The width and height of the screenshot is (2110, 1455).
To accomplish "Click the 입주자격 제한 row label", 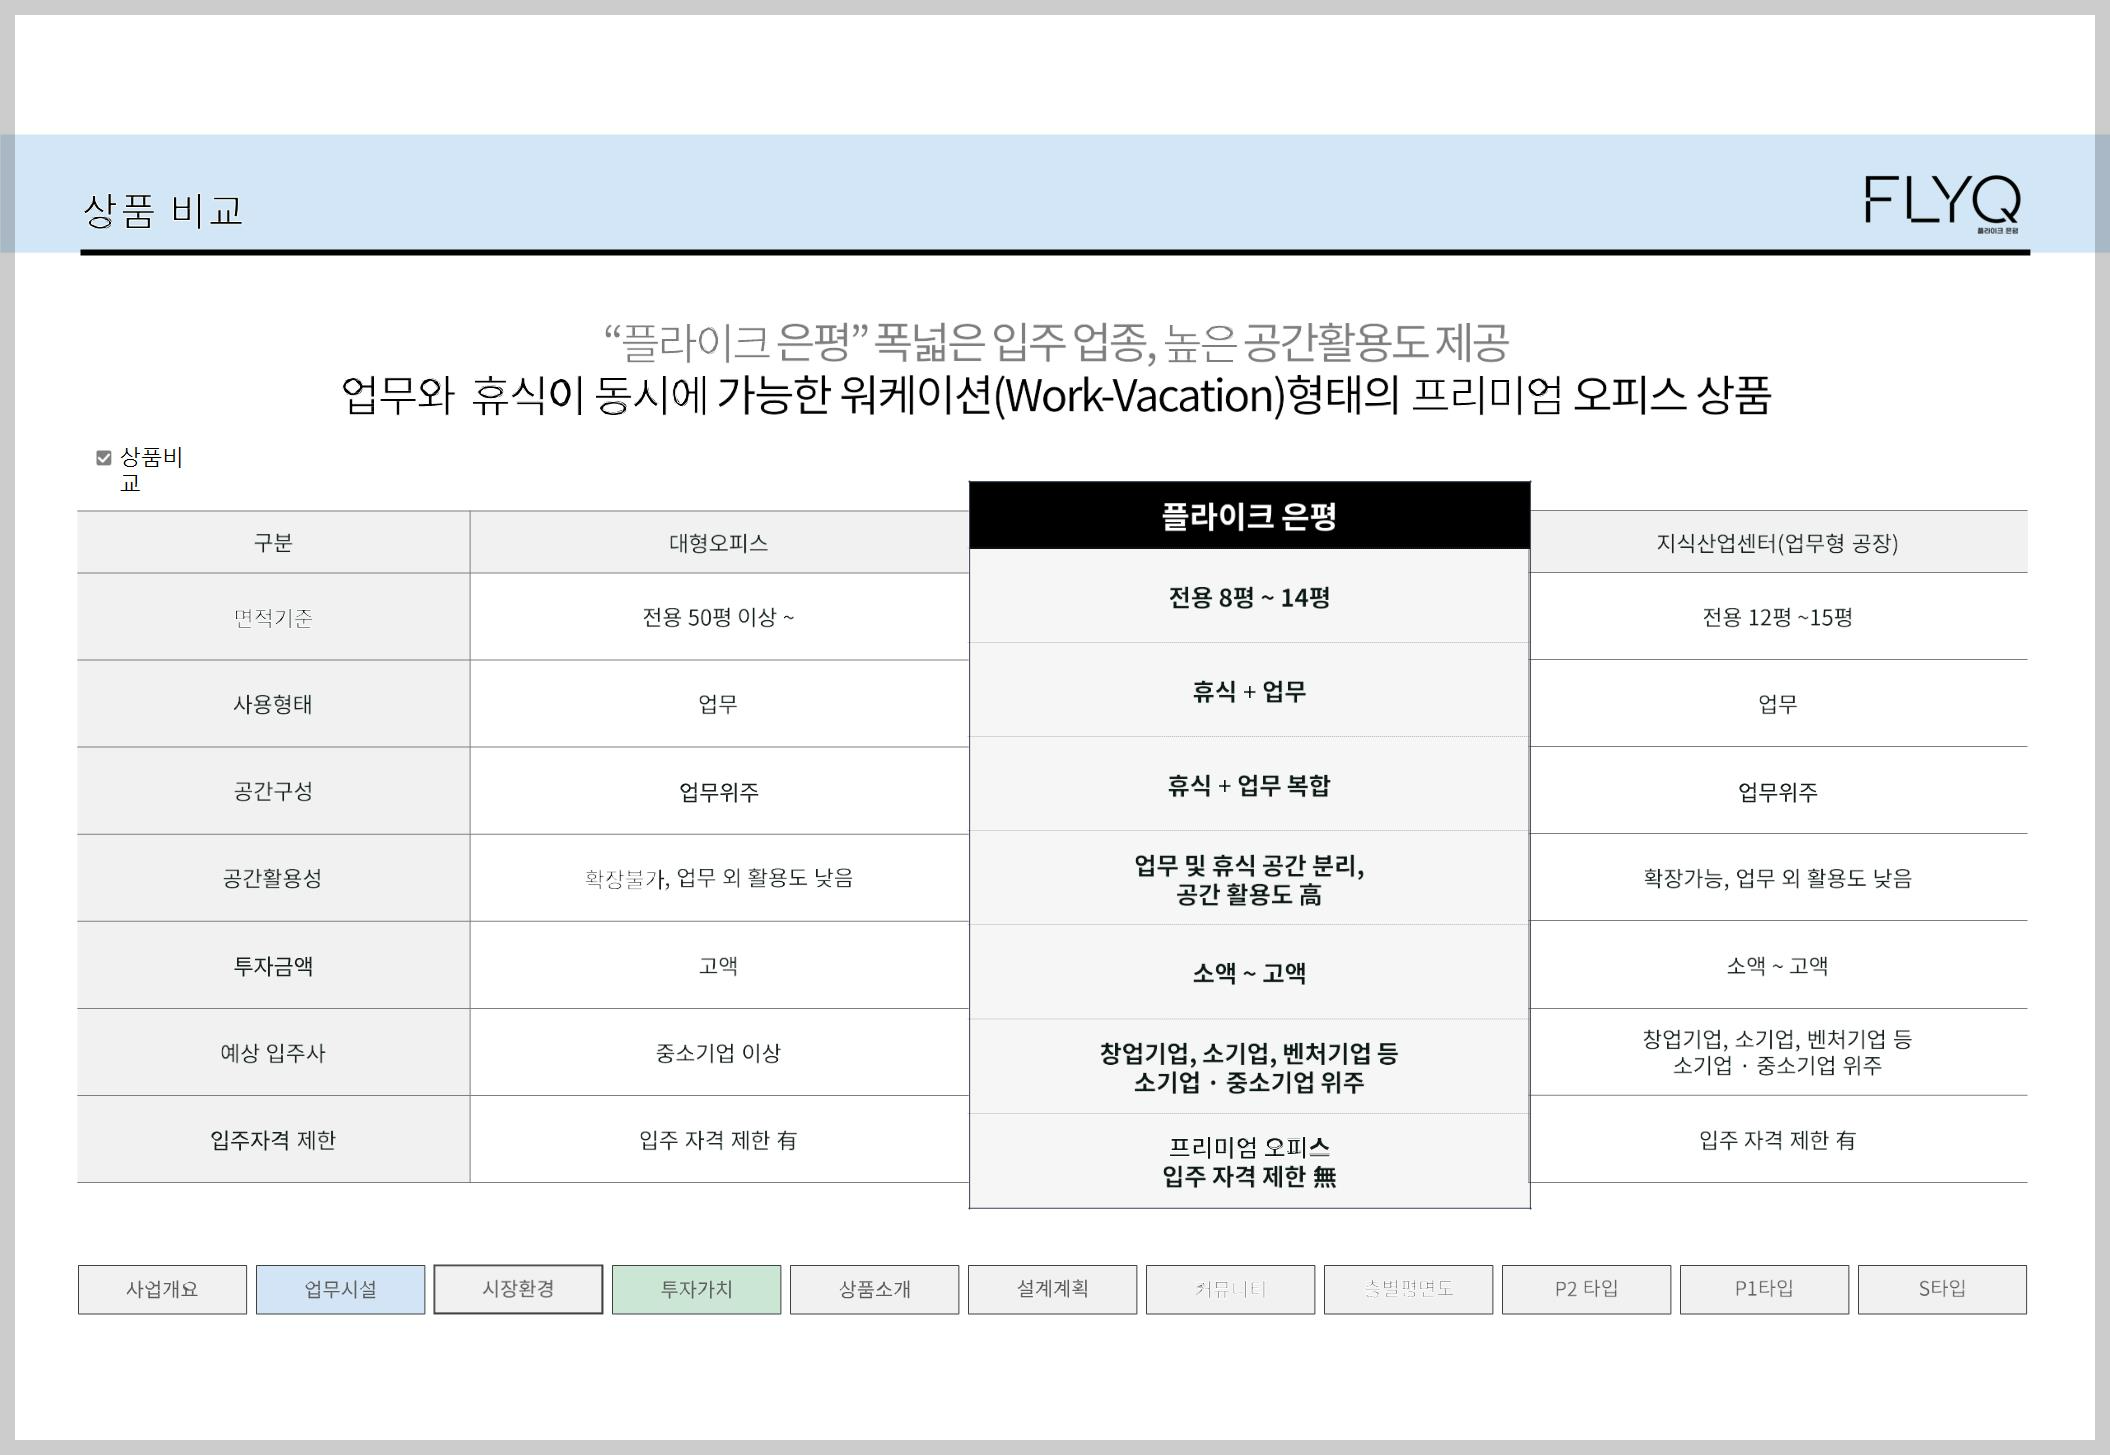I will click(x=273, y=1140).
